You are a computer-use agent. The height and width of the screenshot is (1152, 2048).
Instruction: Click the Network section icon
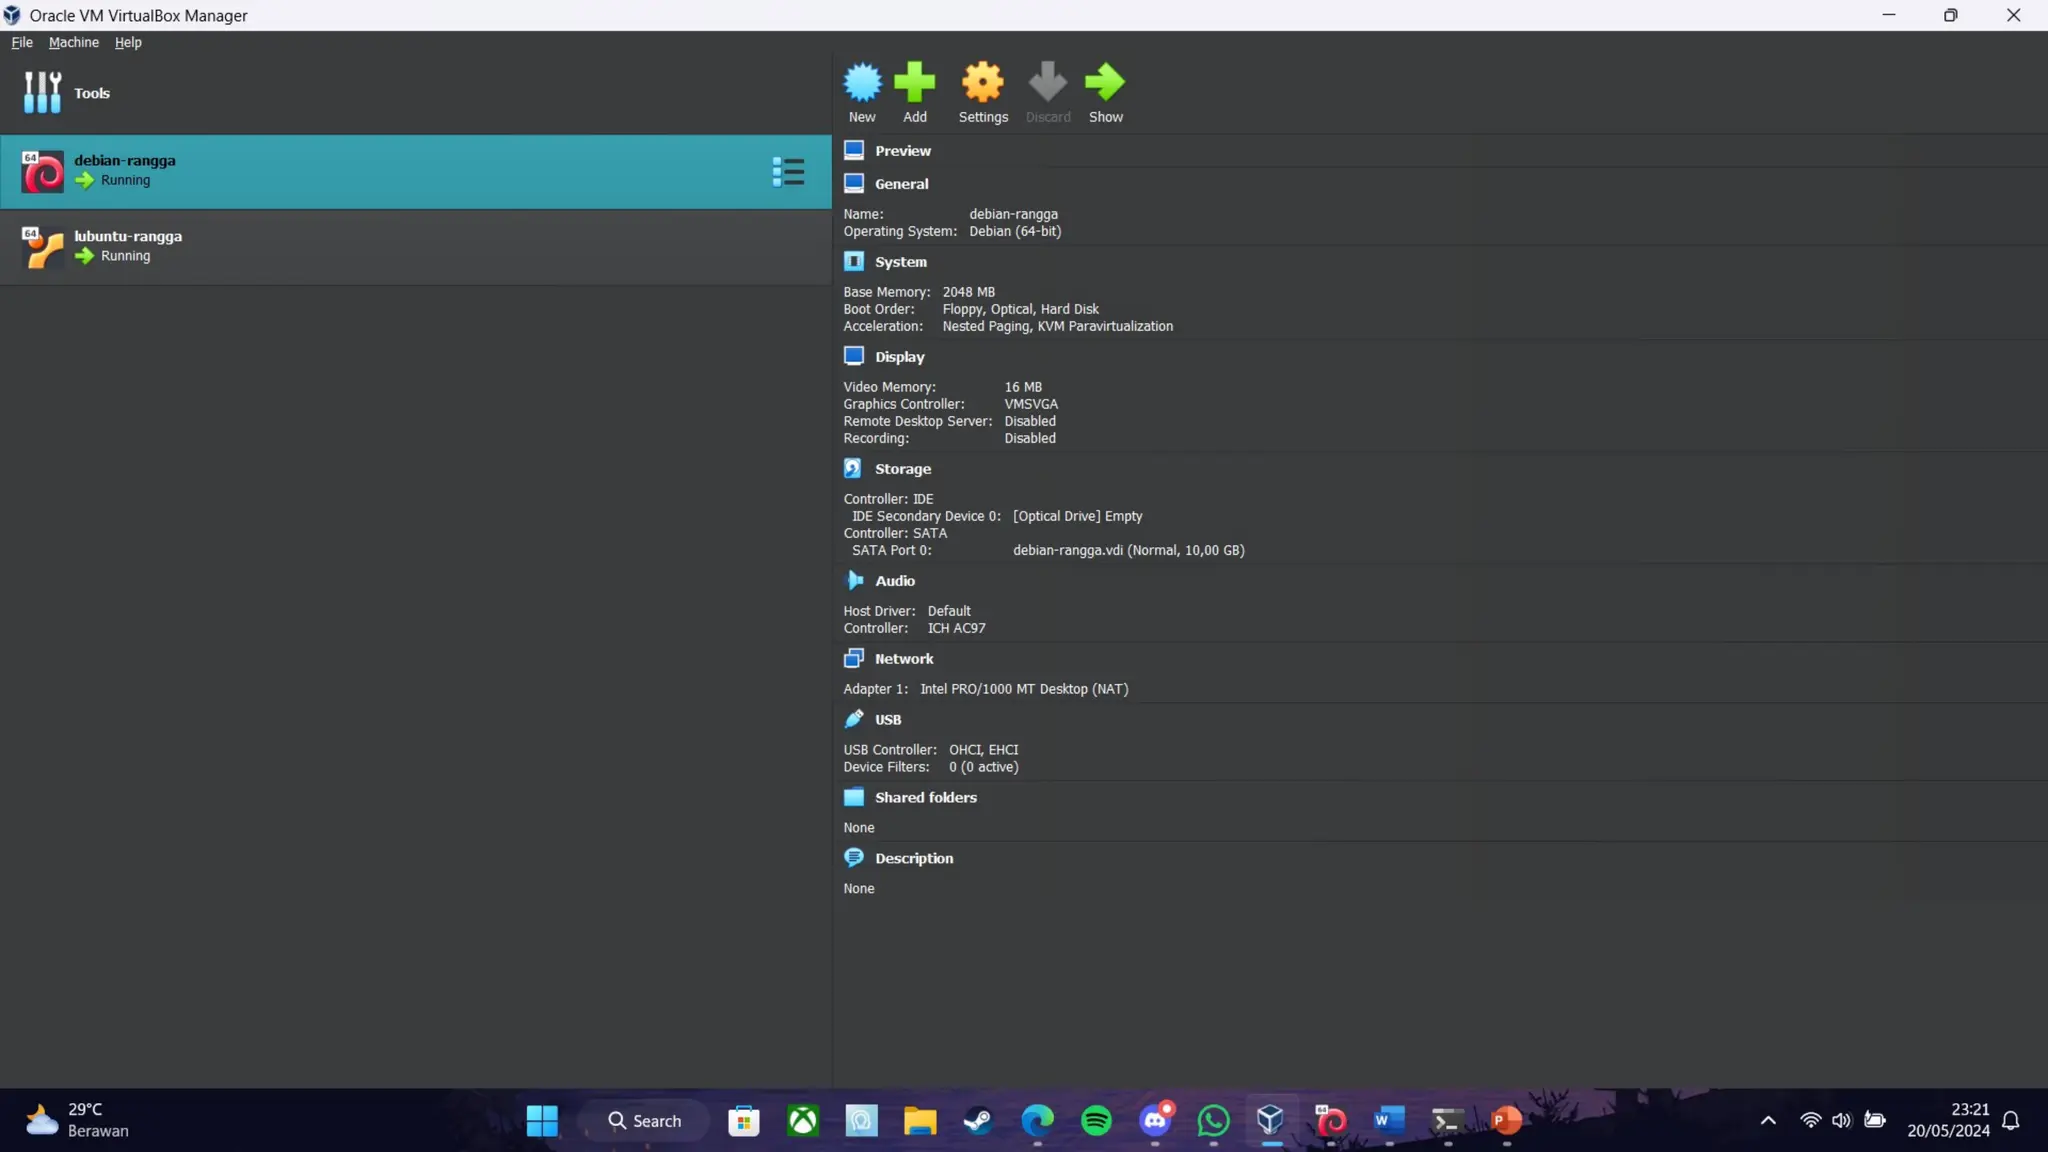point(853,658)
